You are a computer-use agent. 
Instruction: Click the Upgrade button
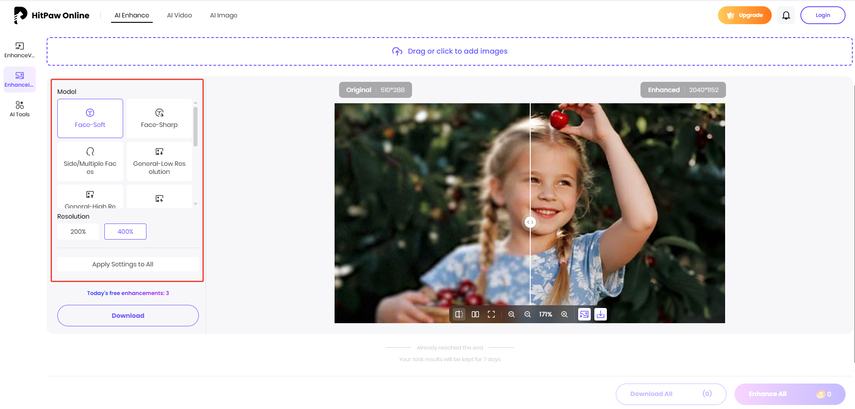point(744,15)
